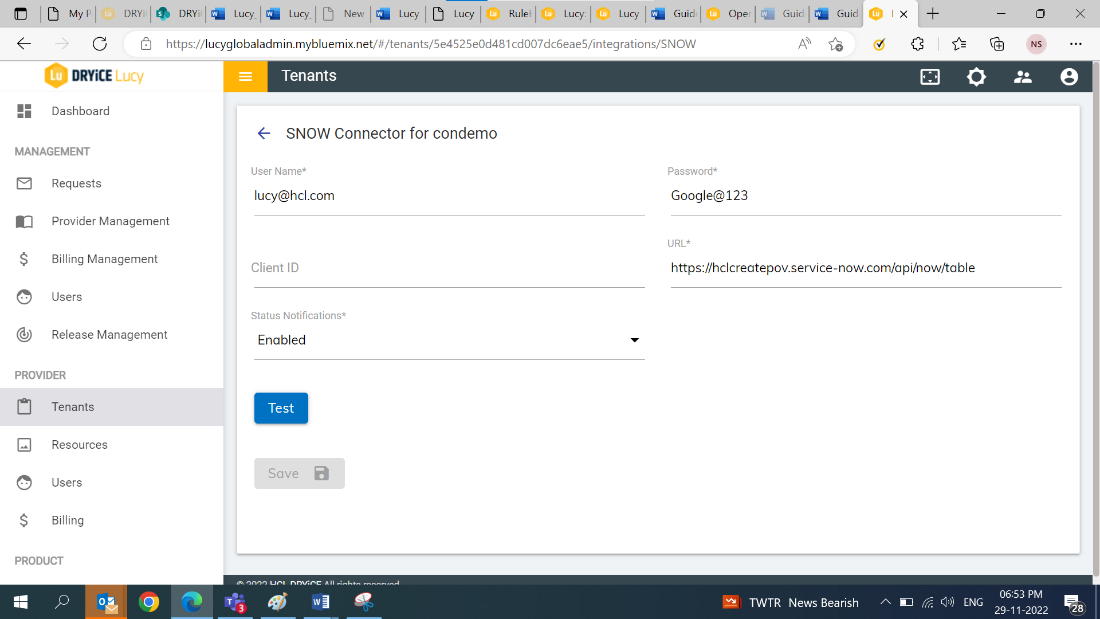Screen dimensions: 1100x619
Task: Click the Provider Management book icon
Action: coord(25,221)
